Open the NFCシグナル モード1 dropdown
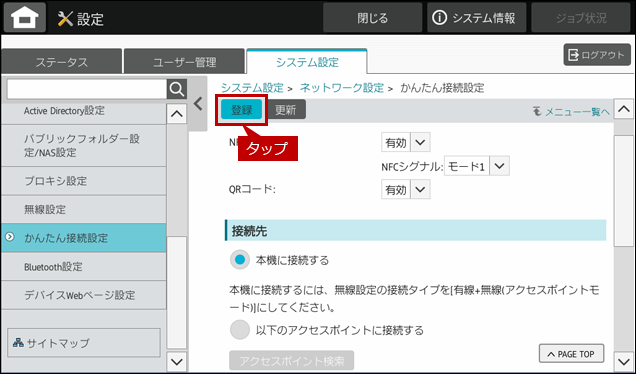 tap(477, 166)
